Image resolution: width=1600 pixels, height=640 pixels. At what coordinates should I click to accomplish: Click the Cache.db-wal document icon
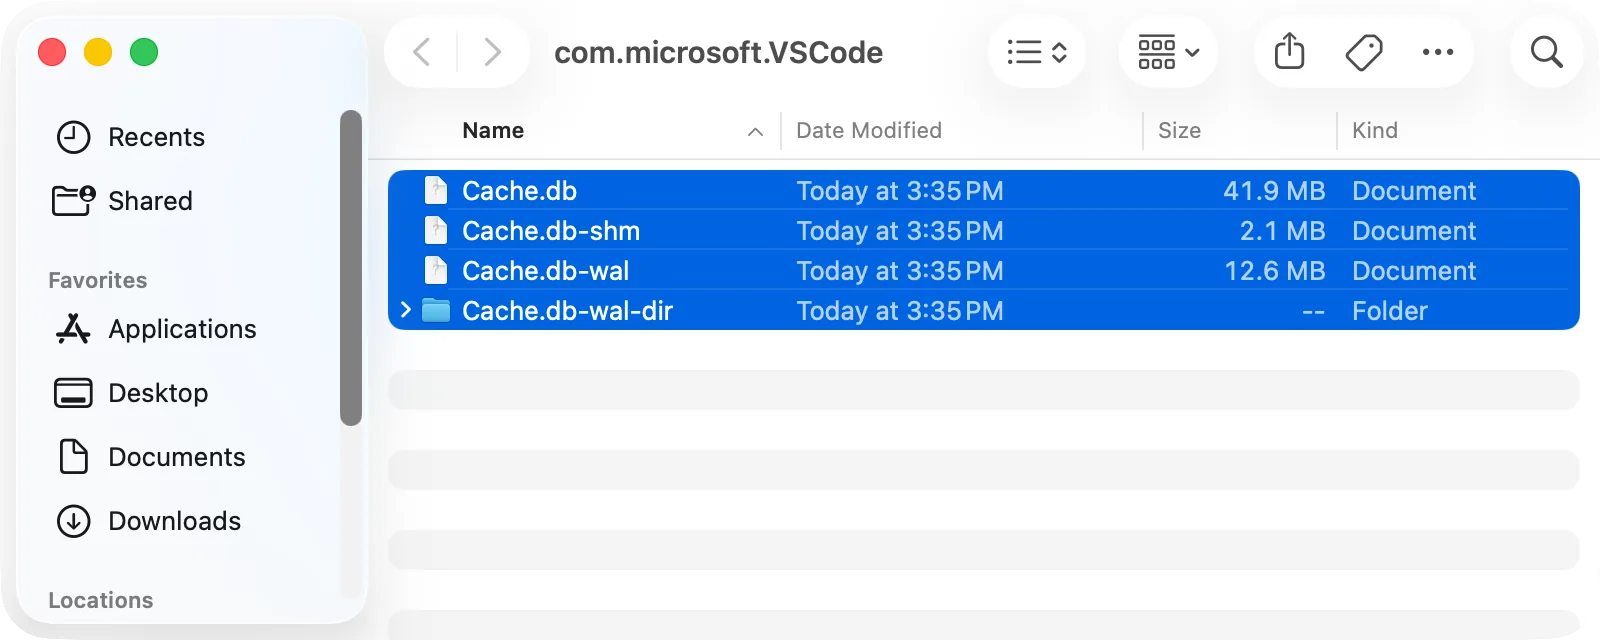(436, 270)
